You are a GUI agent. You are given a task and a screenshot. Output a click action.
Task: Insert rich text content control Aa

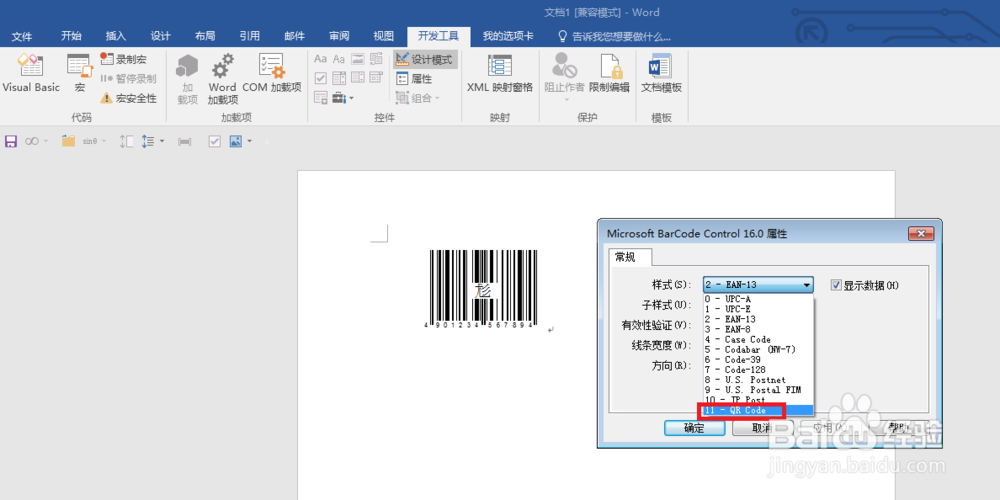point(321,59)
